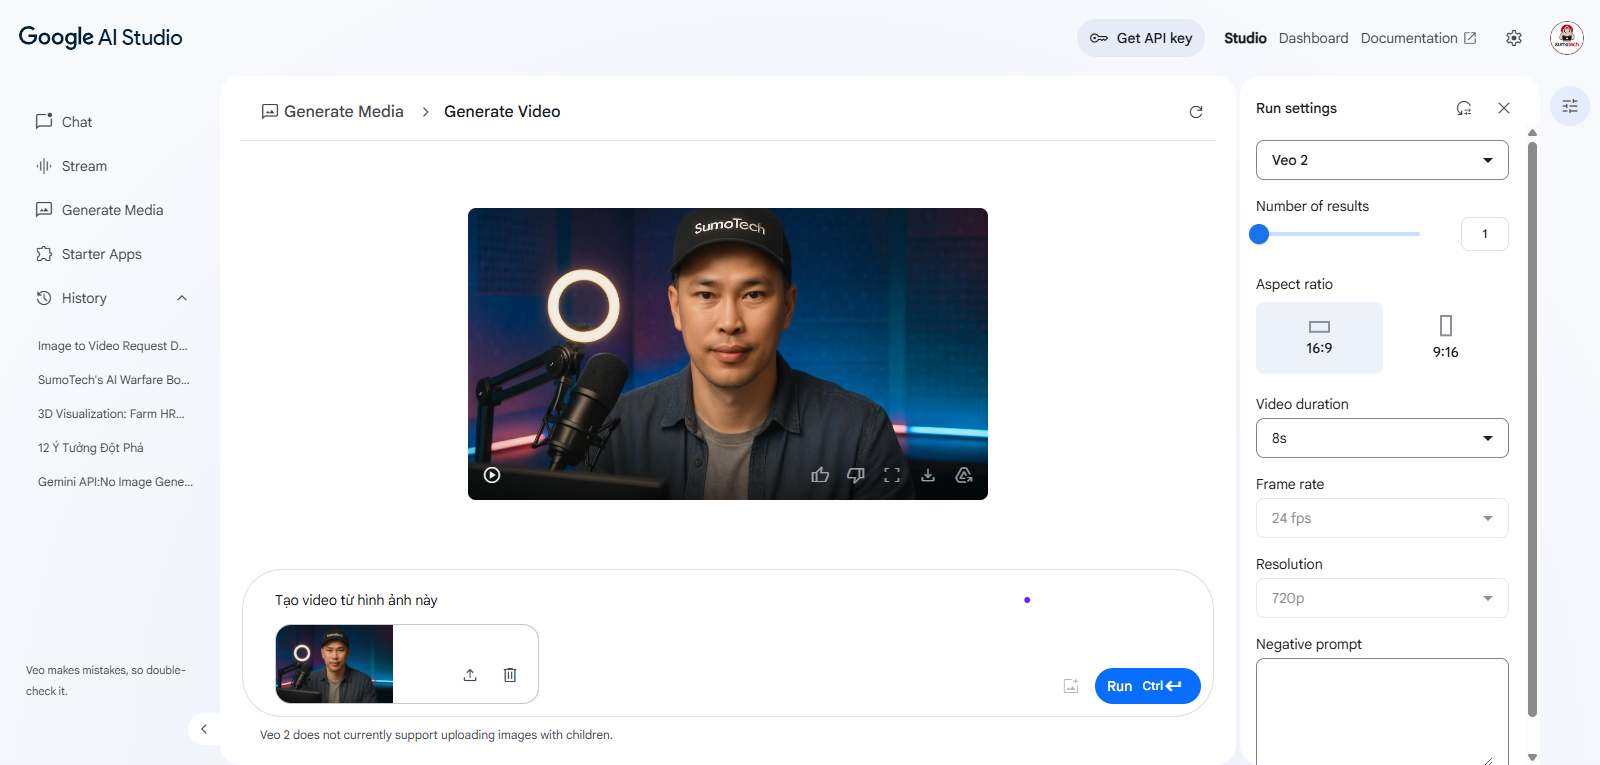Click the add image icon near Run

(1071, 686)
